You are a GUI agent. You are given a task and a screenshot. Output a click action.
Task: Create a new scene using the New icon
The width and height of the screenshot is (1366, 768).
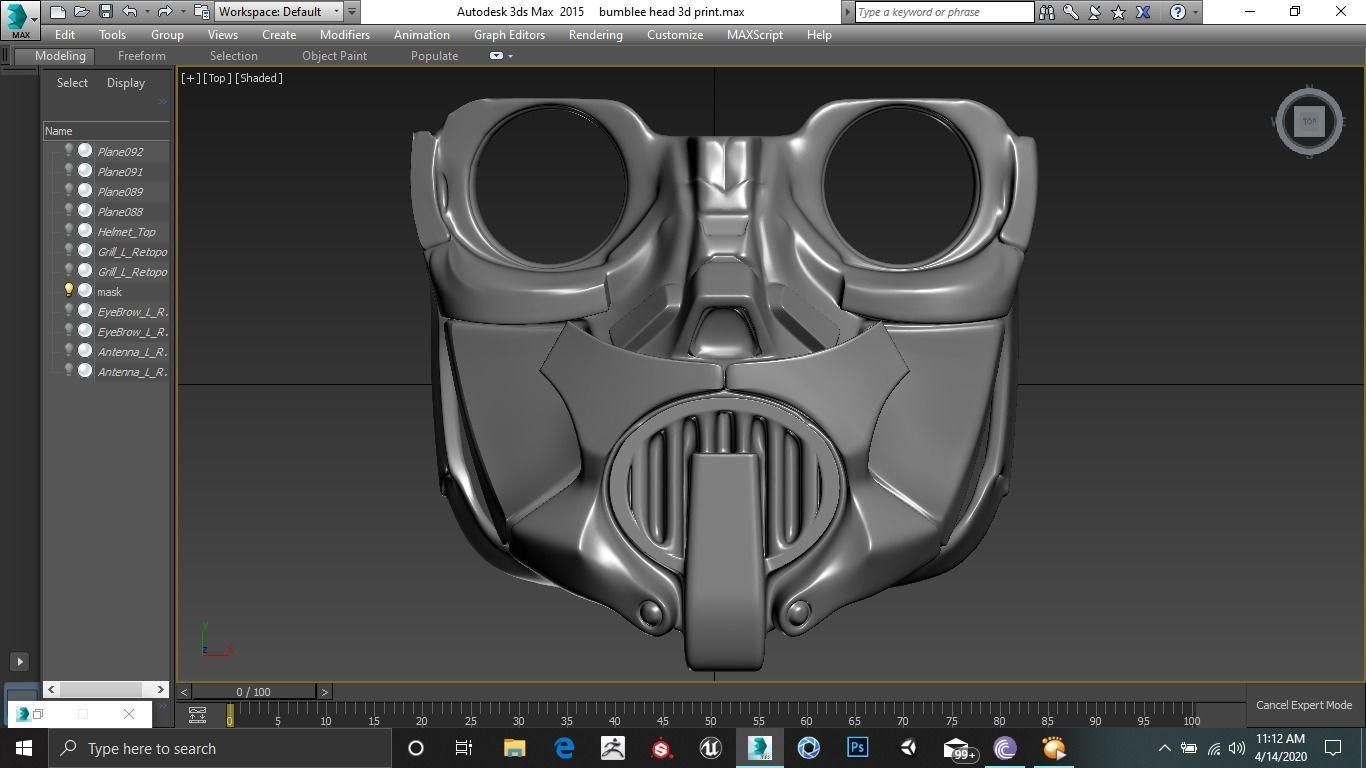tap(58, 12)
